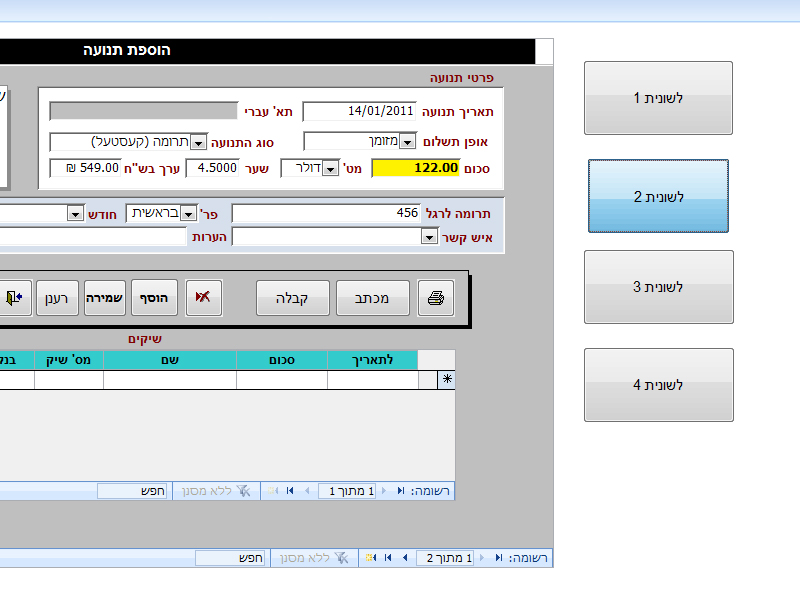Click into the הערות notes field
The width and height of the screenshot is (800, 600).
pyautogui.click(x=92, y=237)
